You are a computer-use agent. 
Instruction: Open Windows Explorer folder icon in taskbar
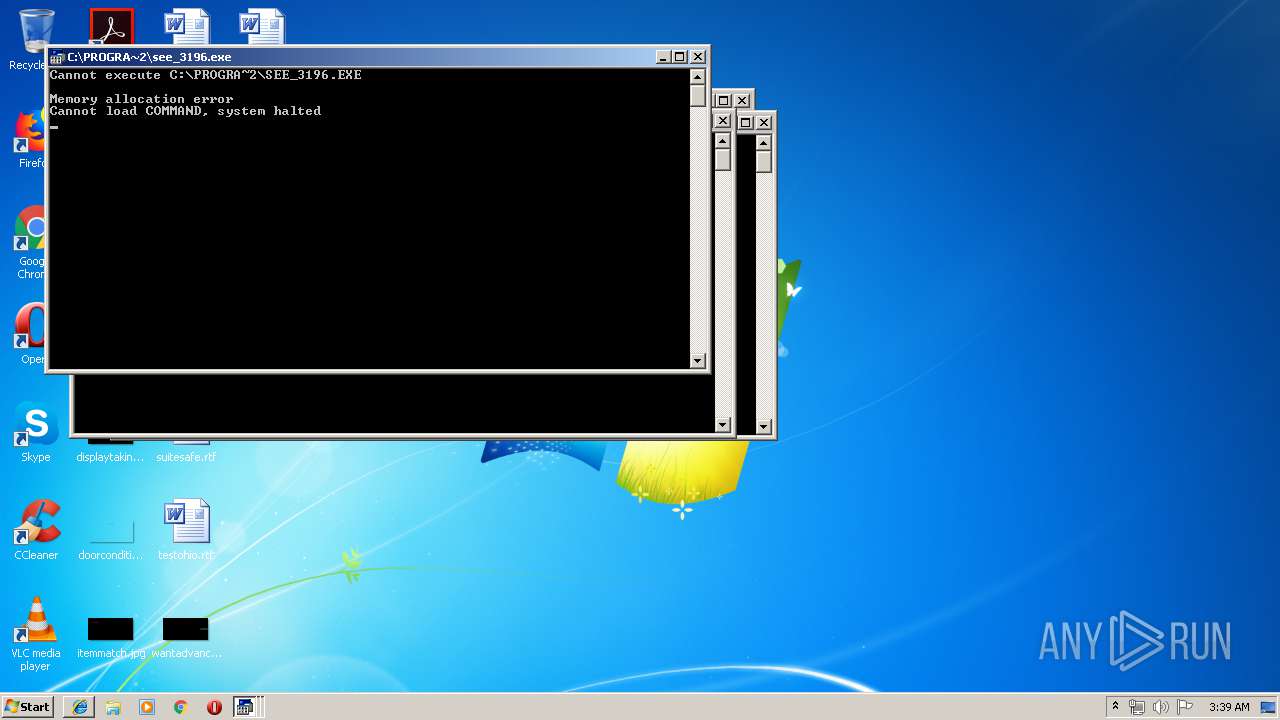(x=113, y=707)
